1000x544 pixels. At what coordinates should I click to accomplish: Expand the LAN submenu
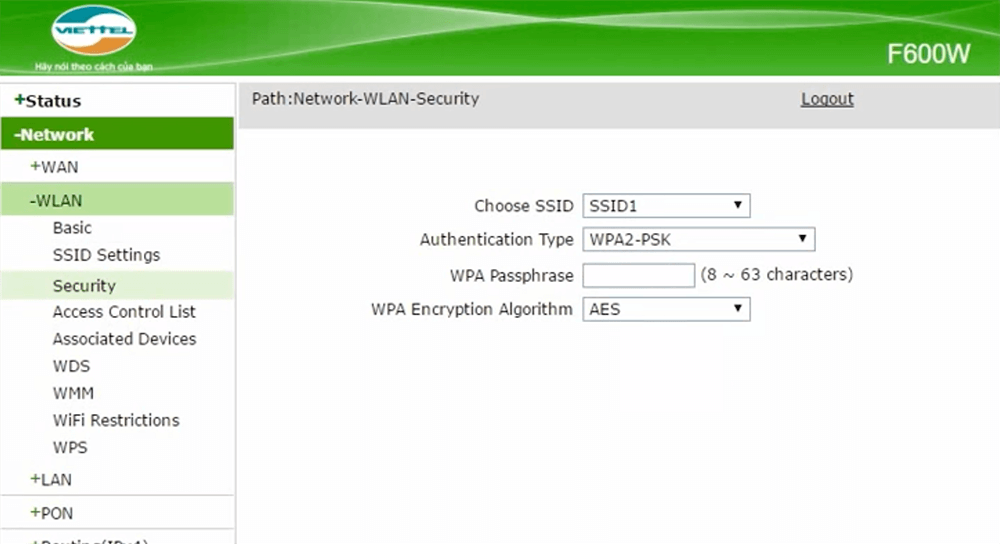click(51, 480)
